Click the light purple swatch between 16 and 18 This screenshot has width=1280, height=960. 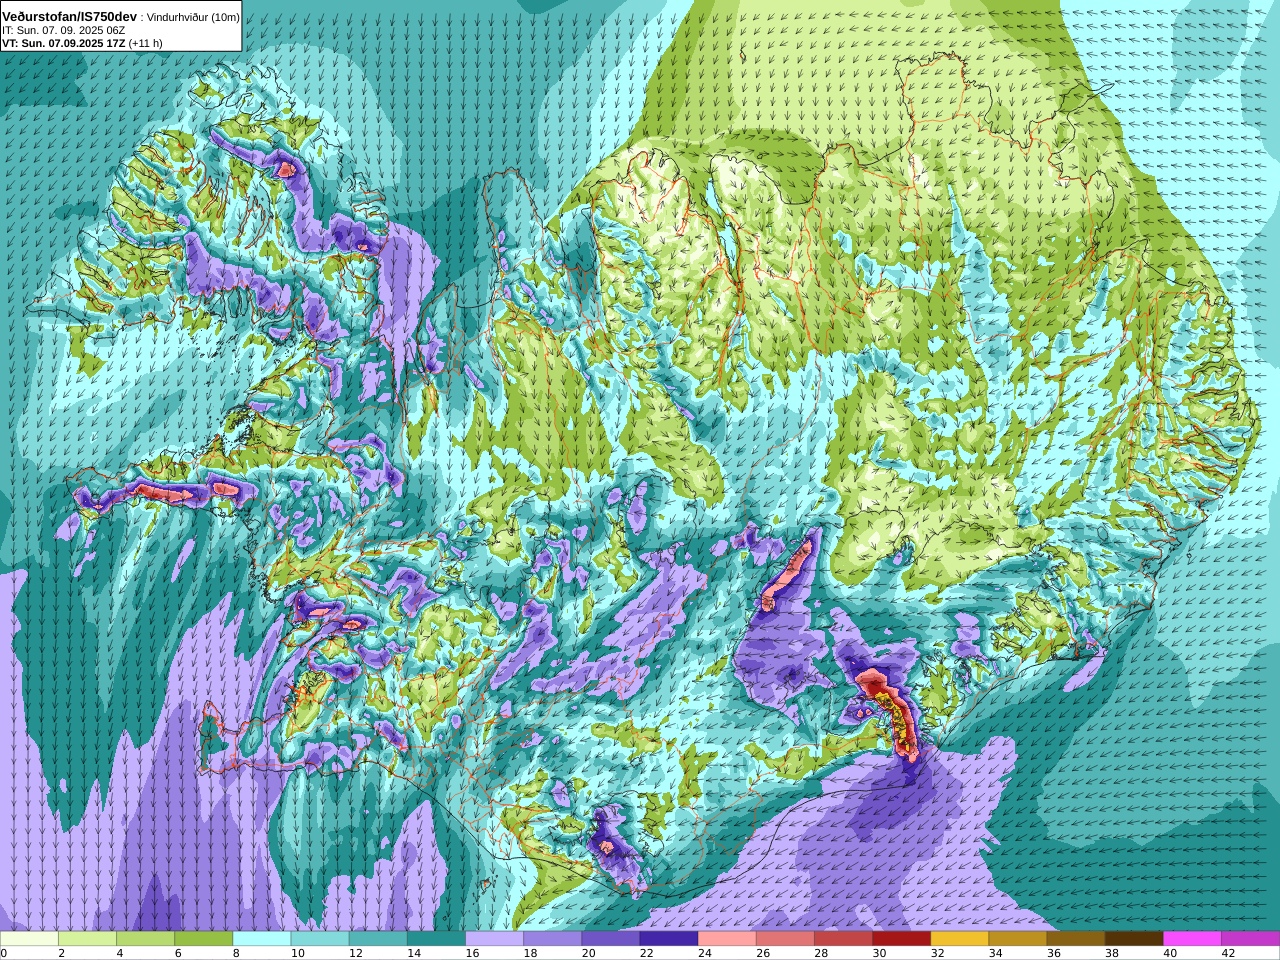(494, 939)
